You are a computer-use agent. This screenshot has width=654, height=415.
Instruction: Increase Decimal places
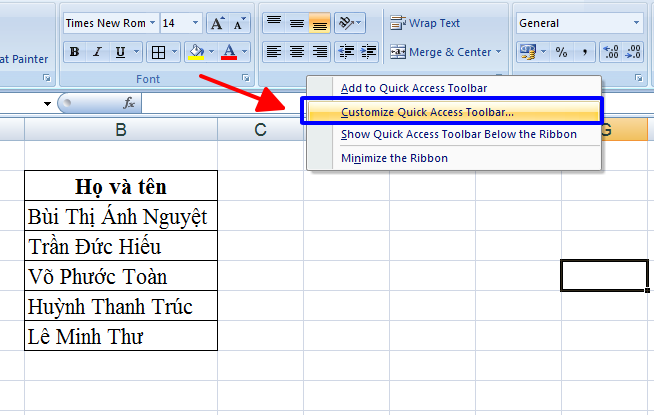click(x=611, y=52)
